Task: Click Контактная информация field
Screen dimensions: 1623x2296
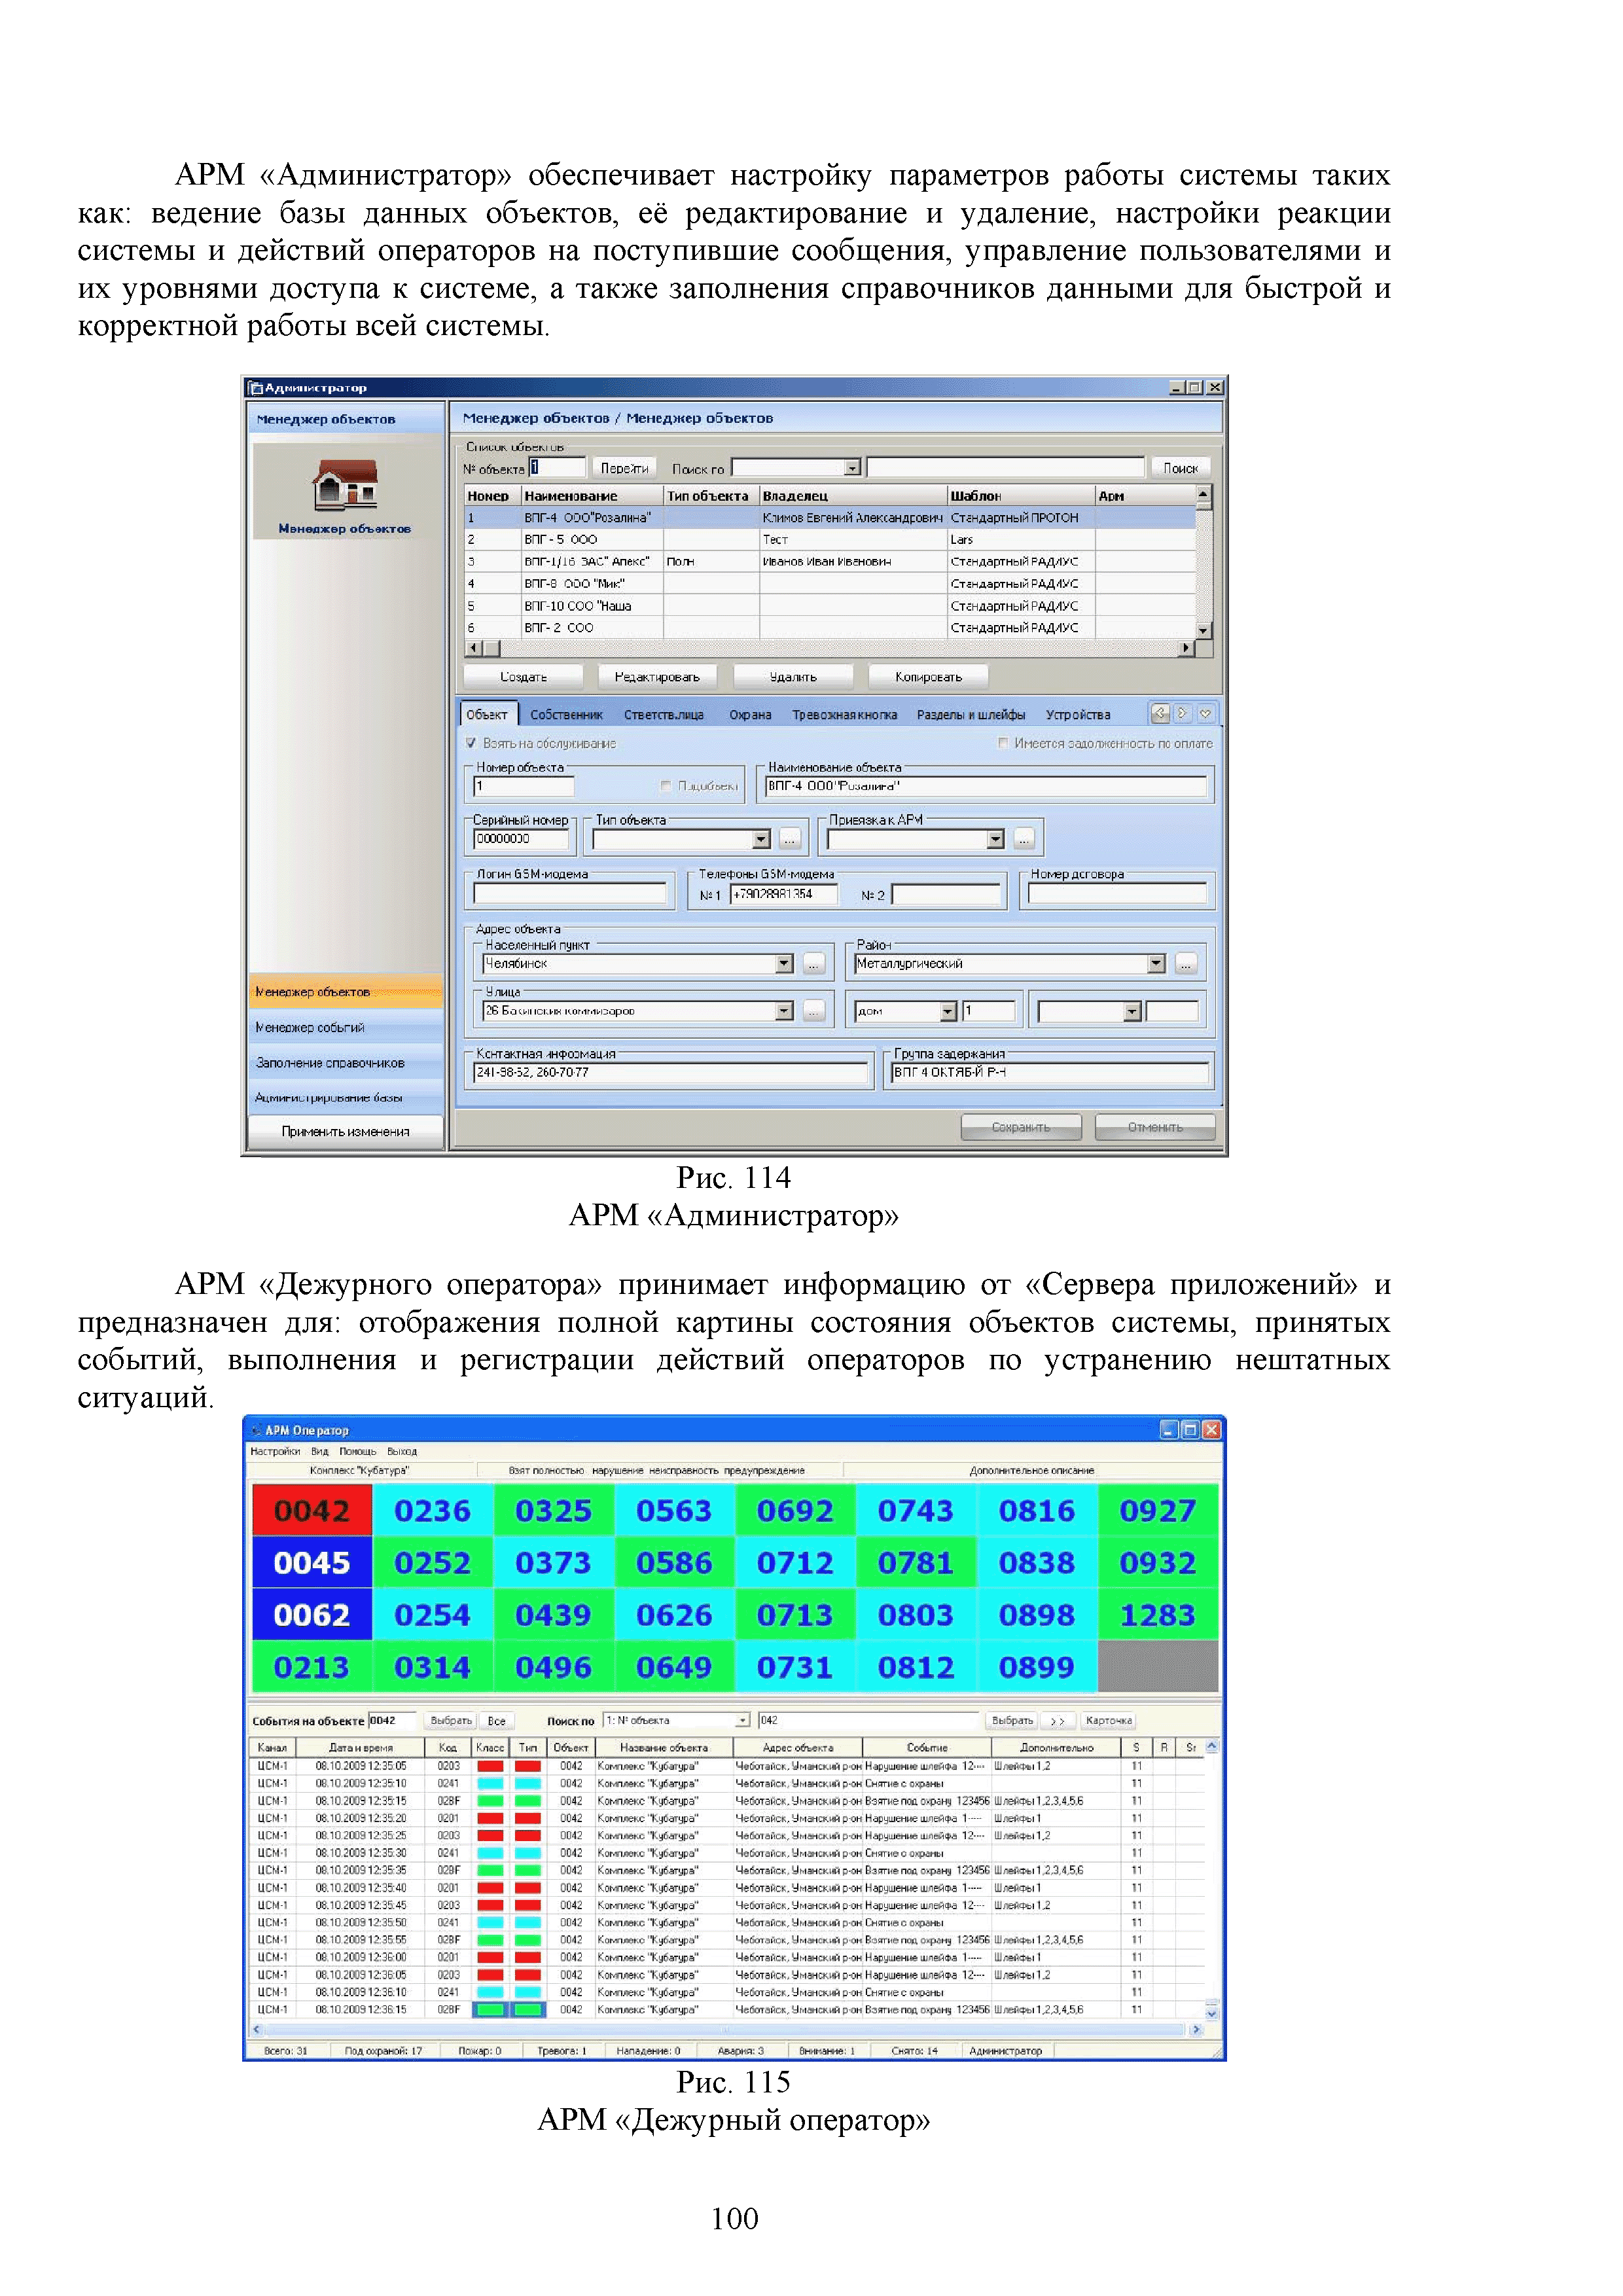Action: [671, 1073]
